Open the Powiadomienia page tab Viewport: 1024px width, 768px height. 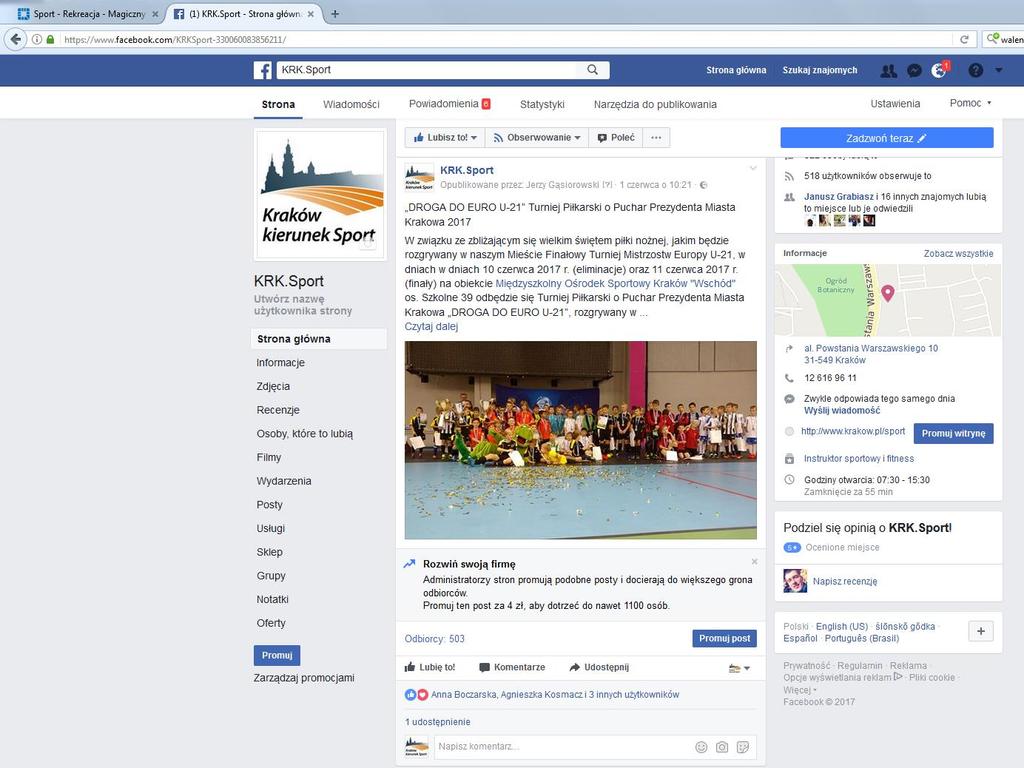point(449,104)
